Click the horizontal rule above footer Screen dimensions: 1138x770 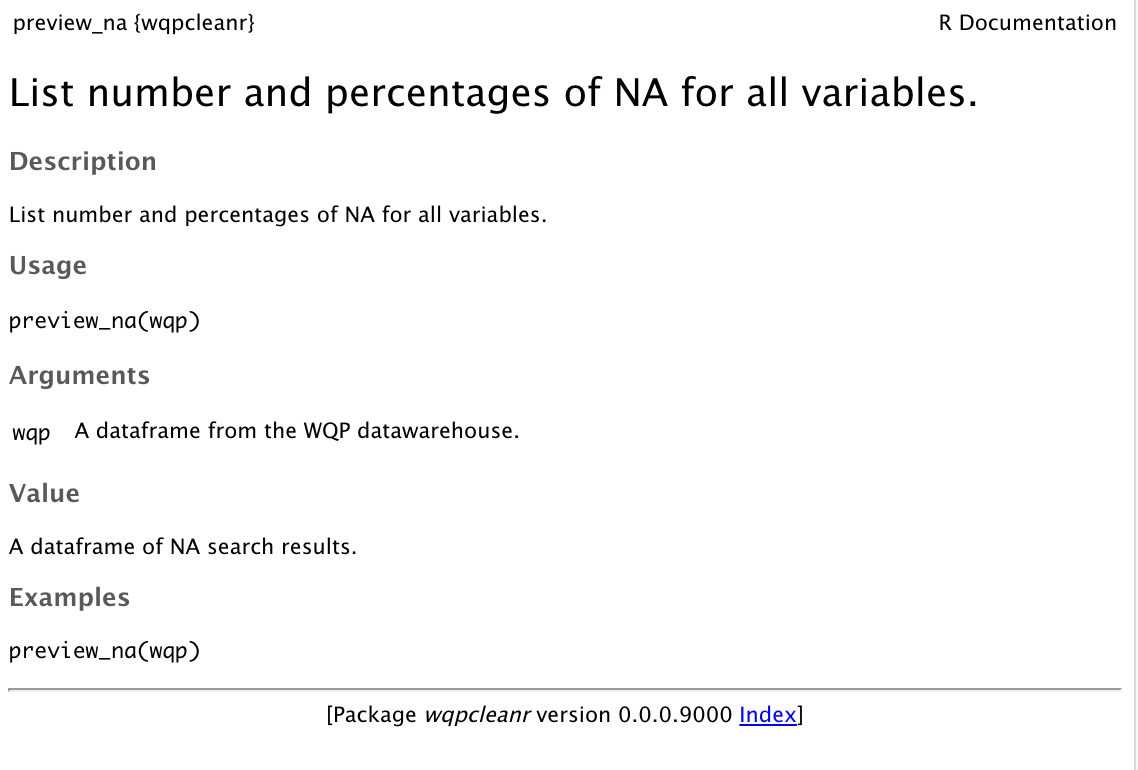(x=565, y=689)
